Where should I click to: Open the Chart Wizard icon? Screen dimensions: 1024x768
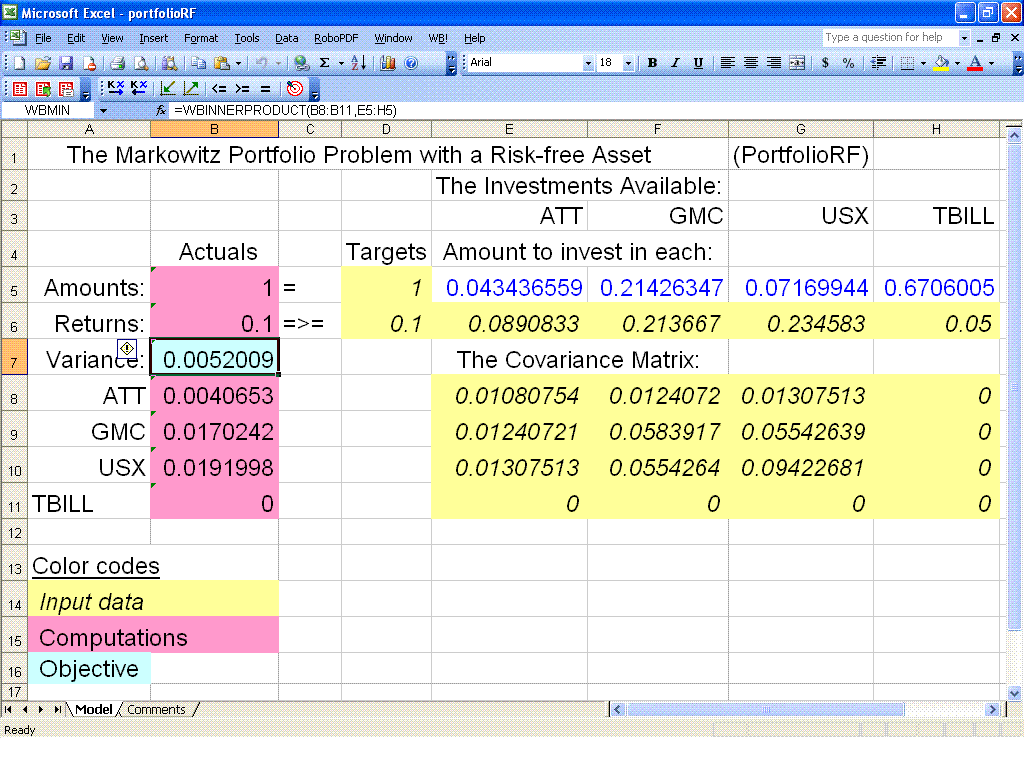coord(388,63)
